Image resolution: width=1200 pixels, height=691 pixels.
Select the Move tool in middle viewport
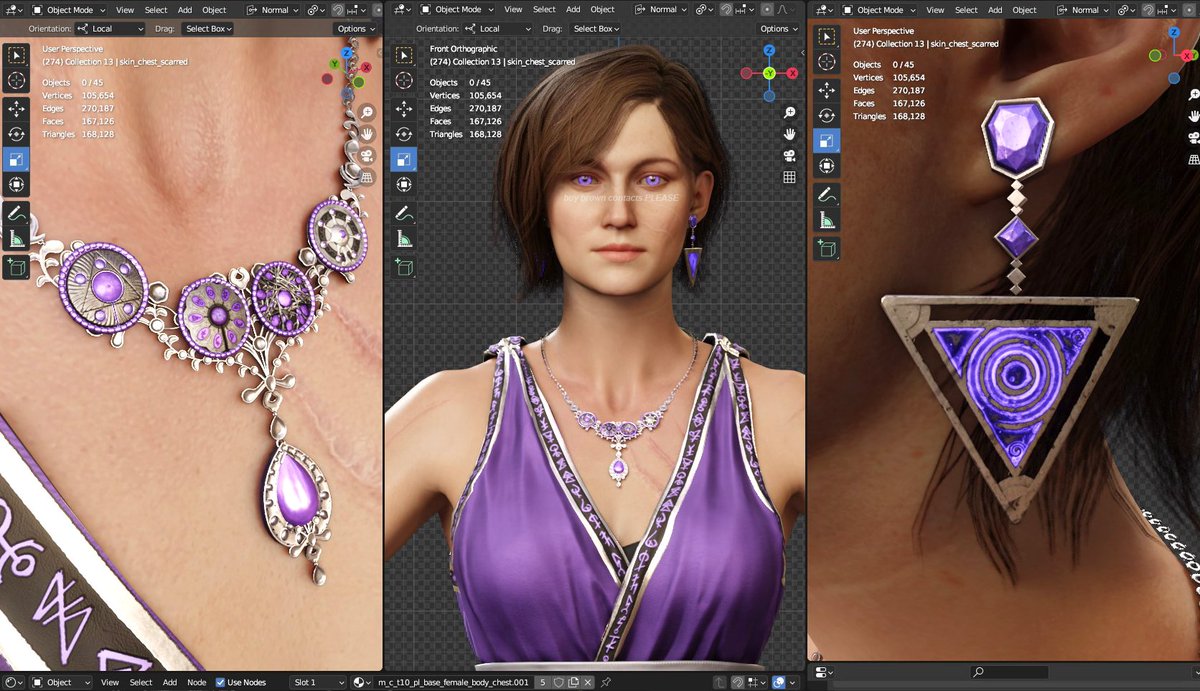coord(403,108)
